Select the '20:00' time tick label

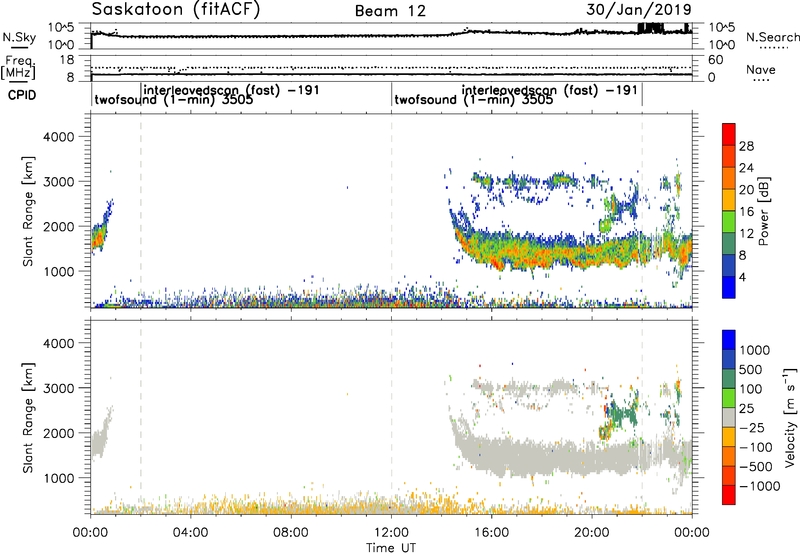click(x=591, y=533)
